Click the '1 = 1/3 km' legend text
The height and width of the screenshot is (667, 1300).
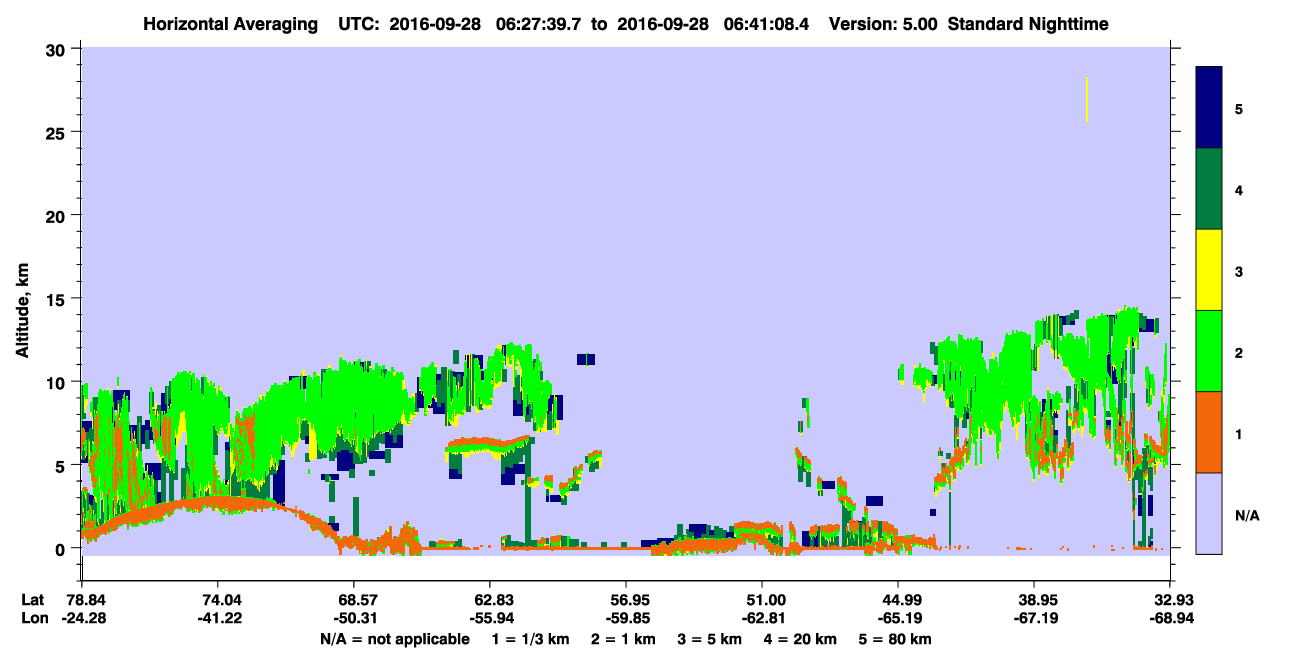pyautogui.click(x=532, y=639)
